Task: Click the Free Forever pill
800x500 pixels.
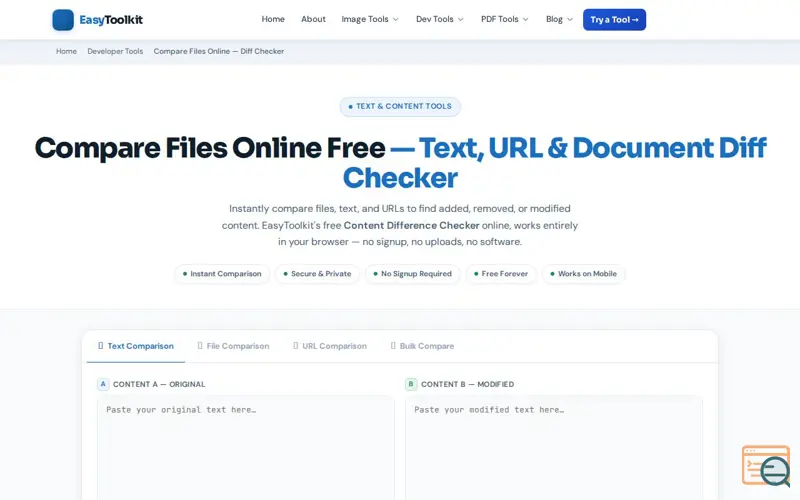Action: (x=501, y=274)
